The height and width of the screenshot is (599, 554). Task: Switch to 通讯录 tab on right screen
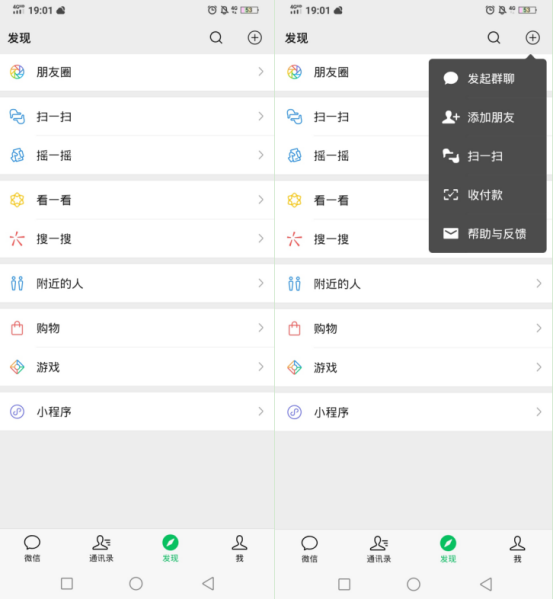(x=379, y=549)
